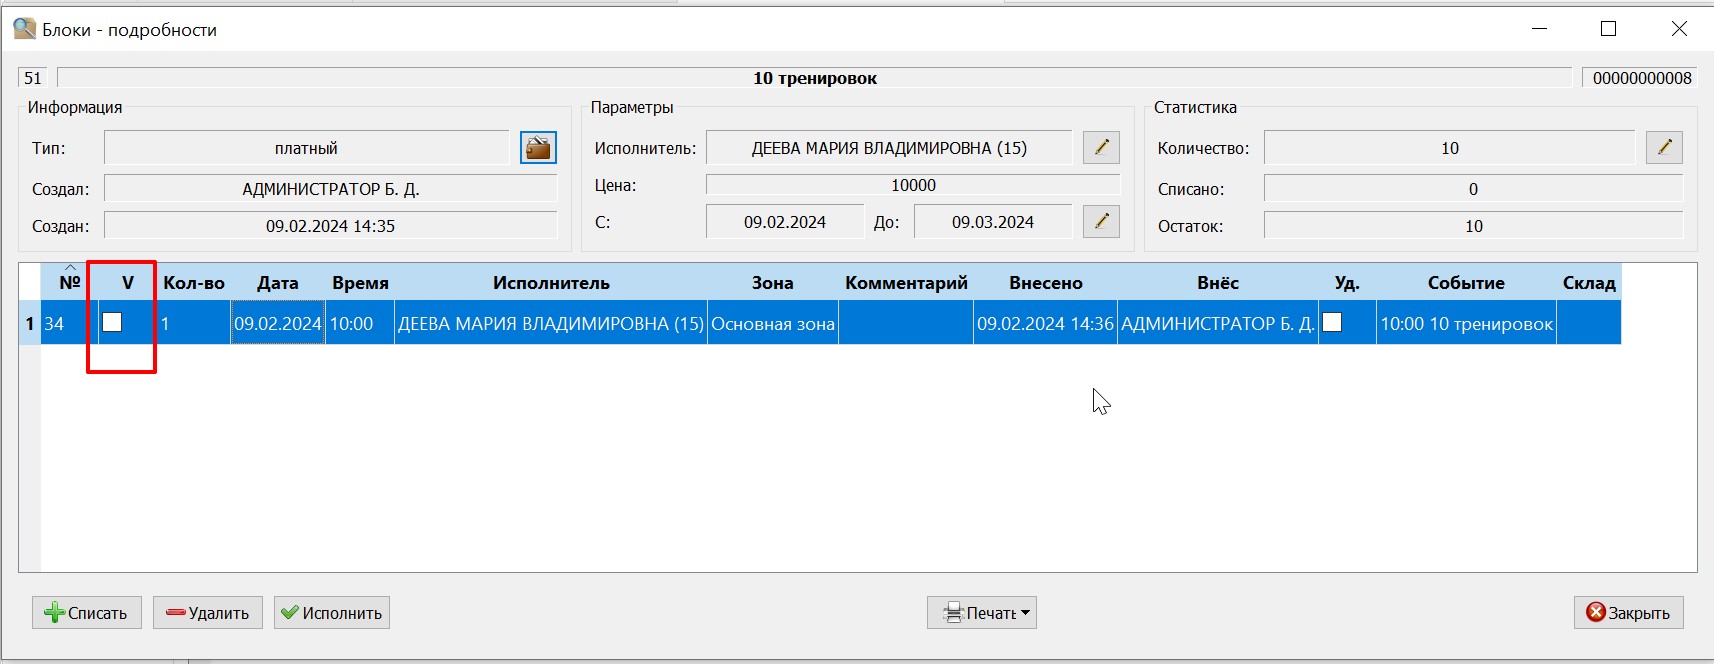Open the Печать dropdown button
This screenshot has width=1714, height=664.
(x=981, y=613)
